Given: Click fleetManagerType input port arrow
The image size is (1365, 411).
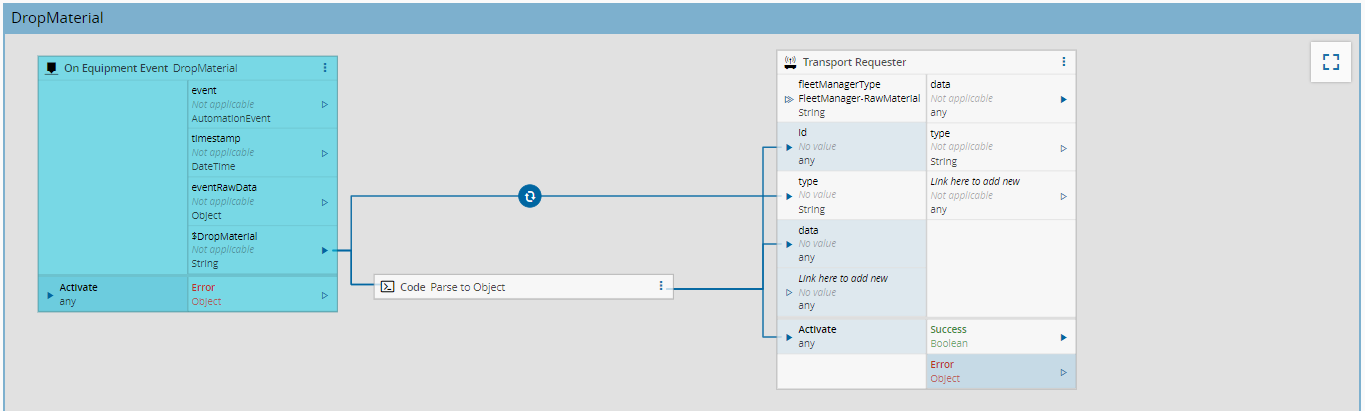Looking at the screenshot, I should click(789, 99).
